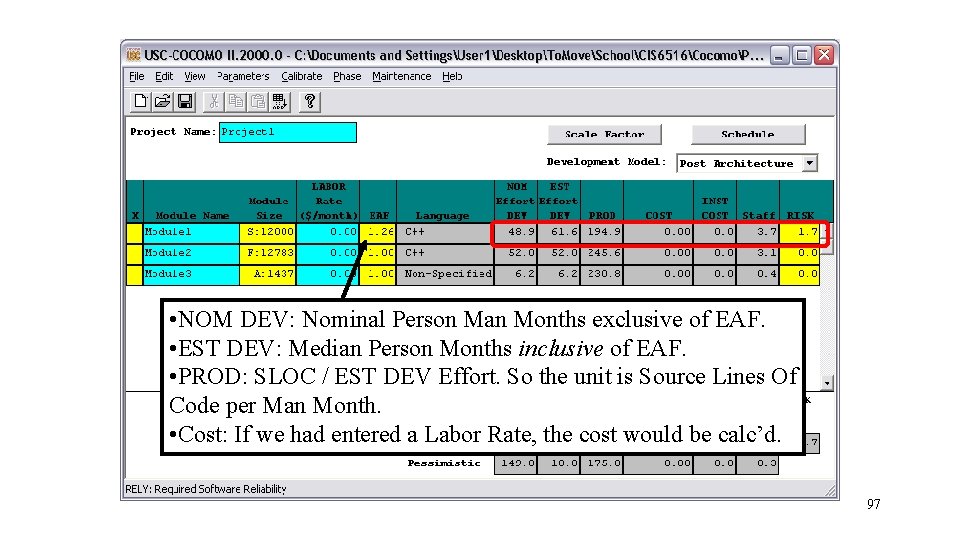The image size is (960, 540).
Task: Toggle the X selector for Module3
Action: point(134,274)
